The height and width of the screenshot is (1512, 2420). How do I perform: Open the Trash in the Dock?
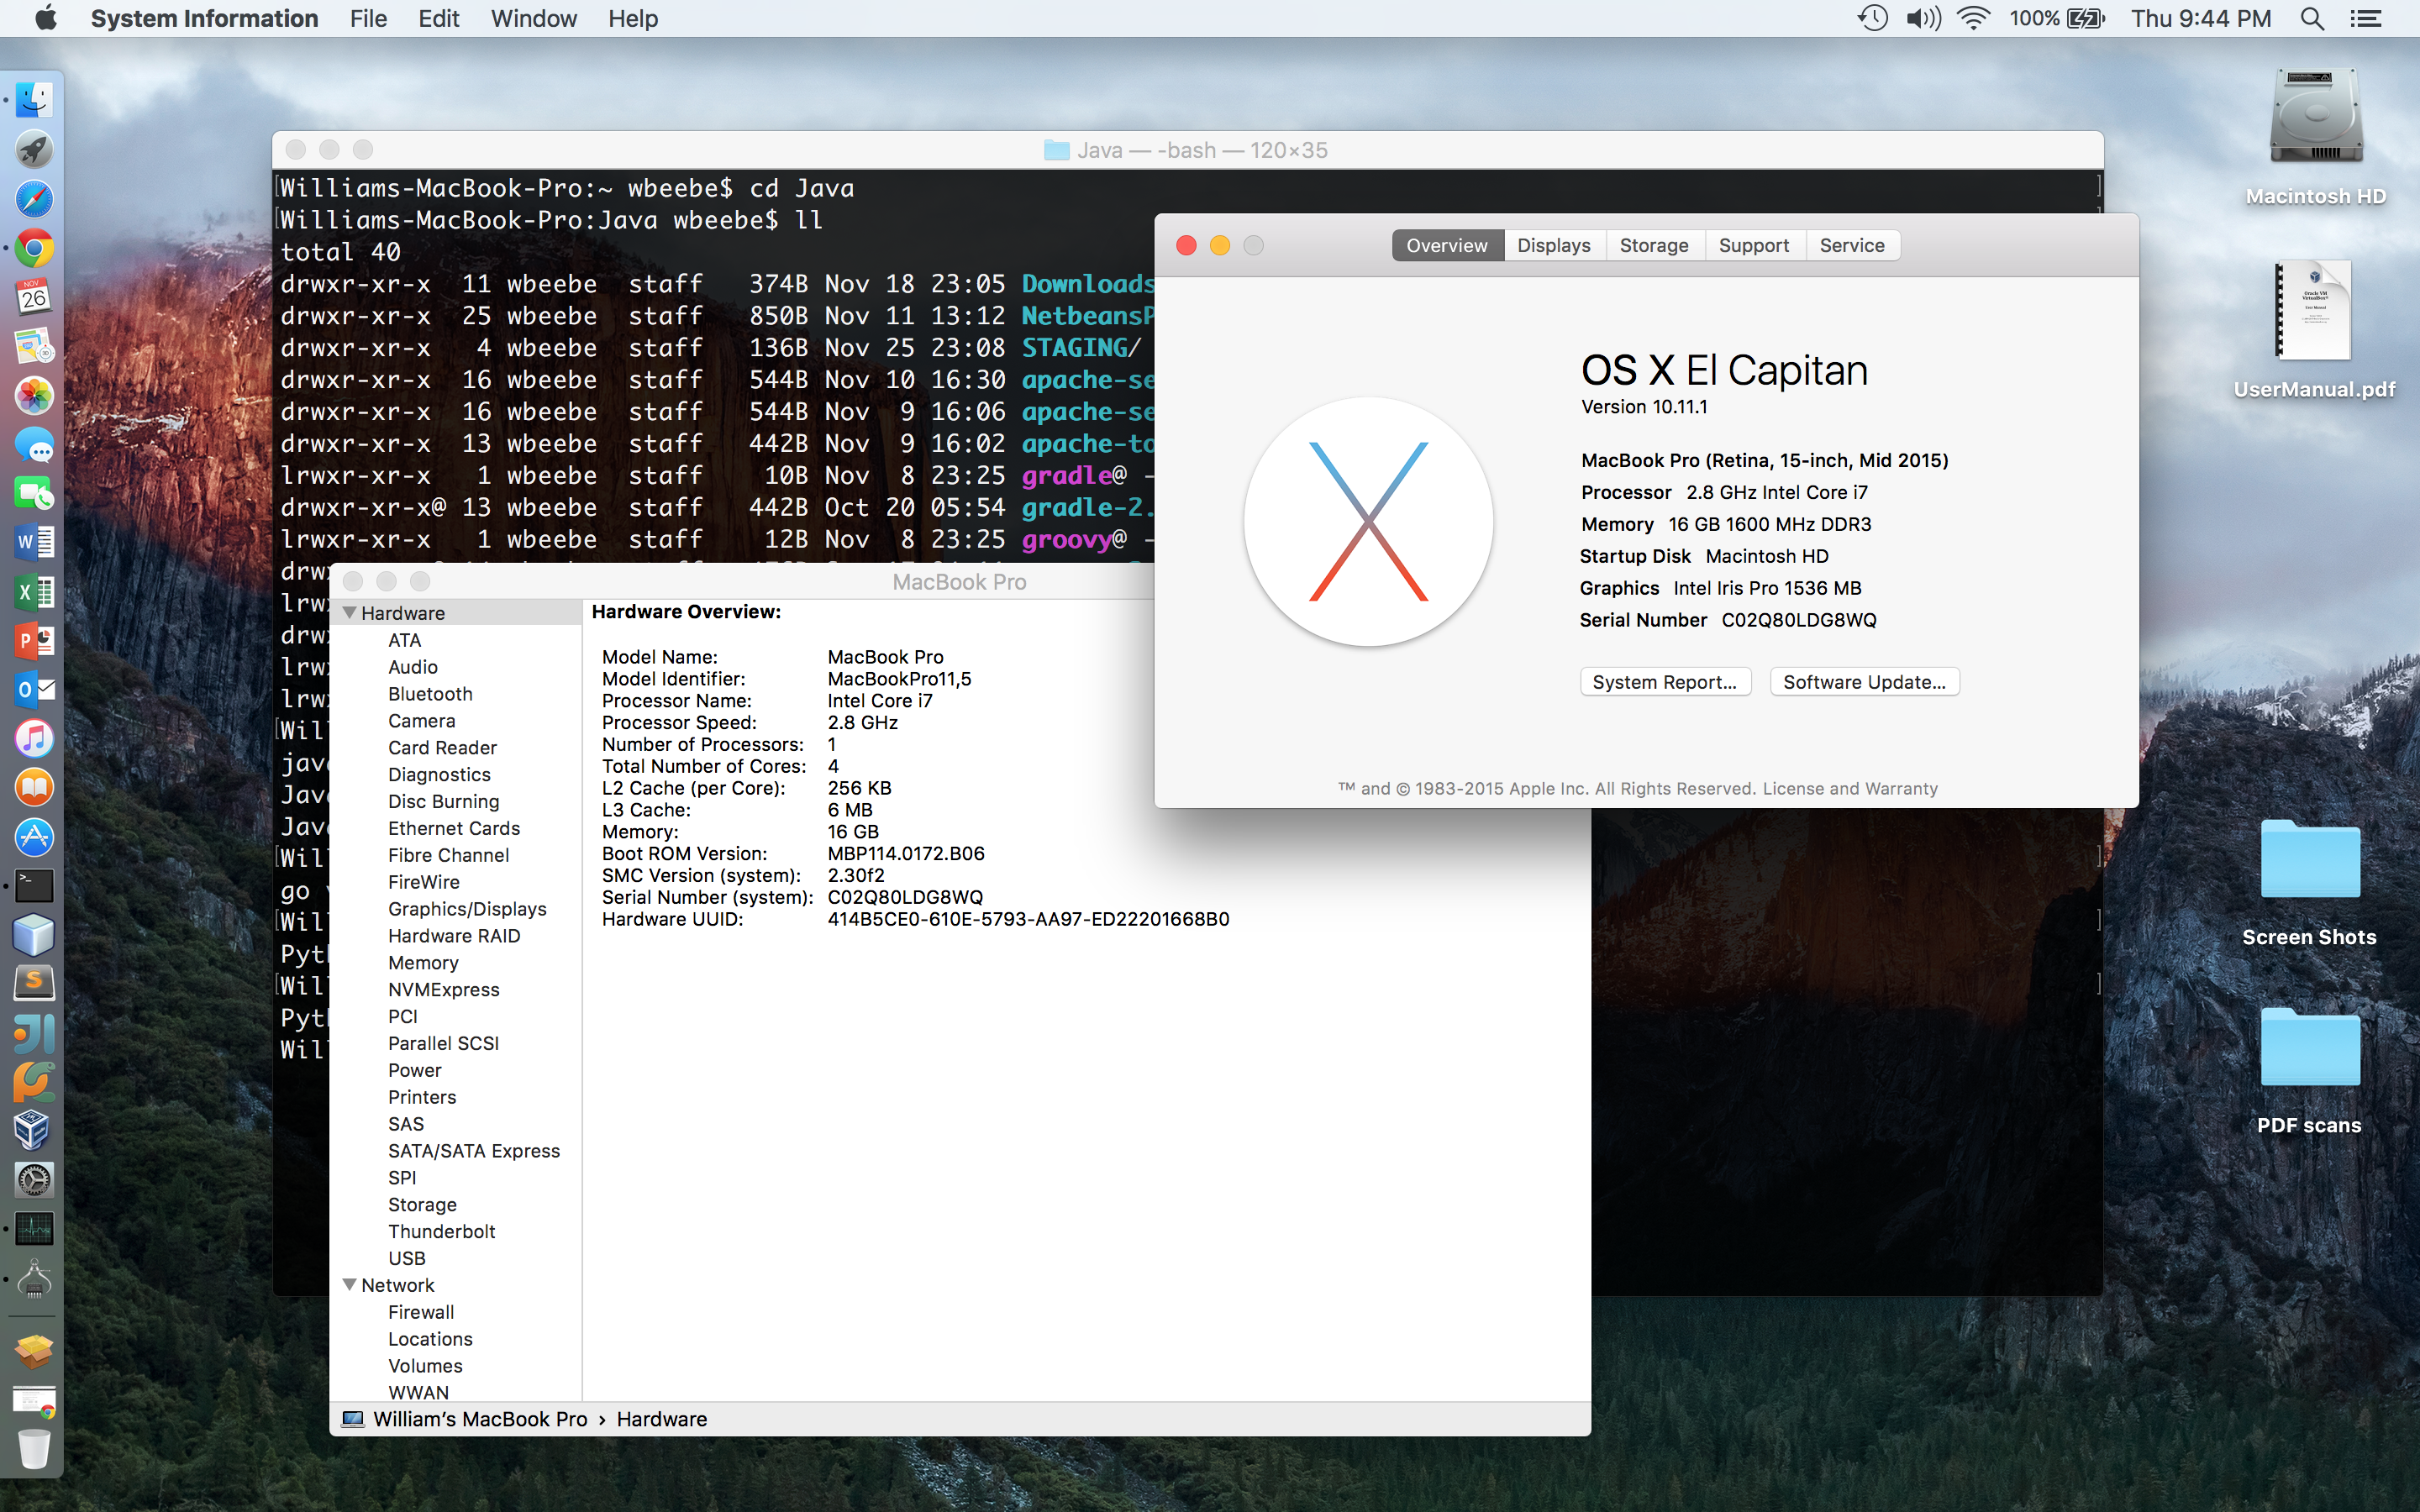click(34, 1448)
